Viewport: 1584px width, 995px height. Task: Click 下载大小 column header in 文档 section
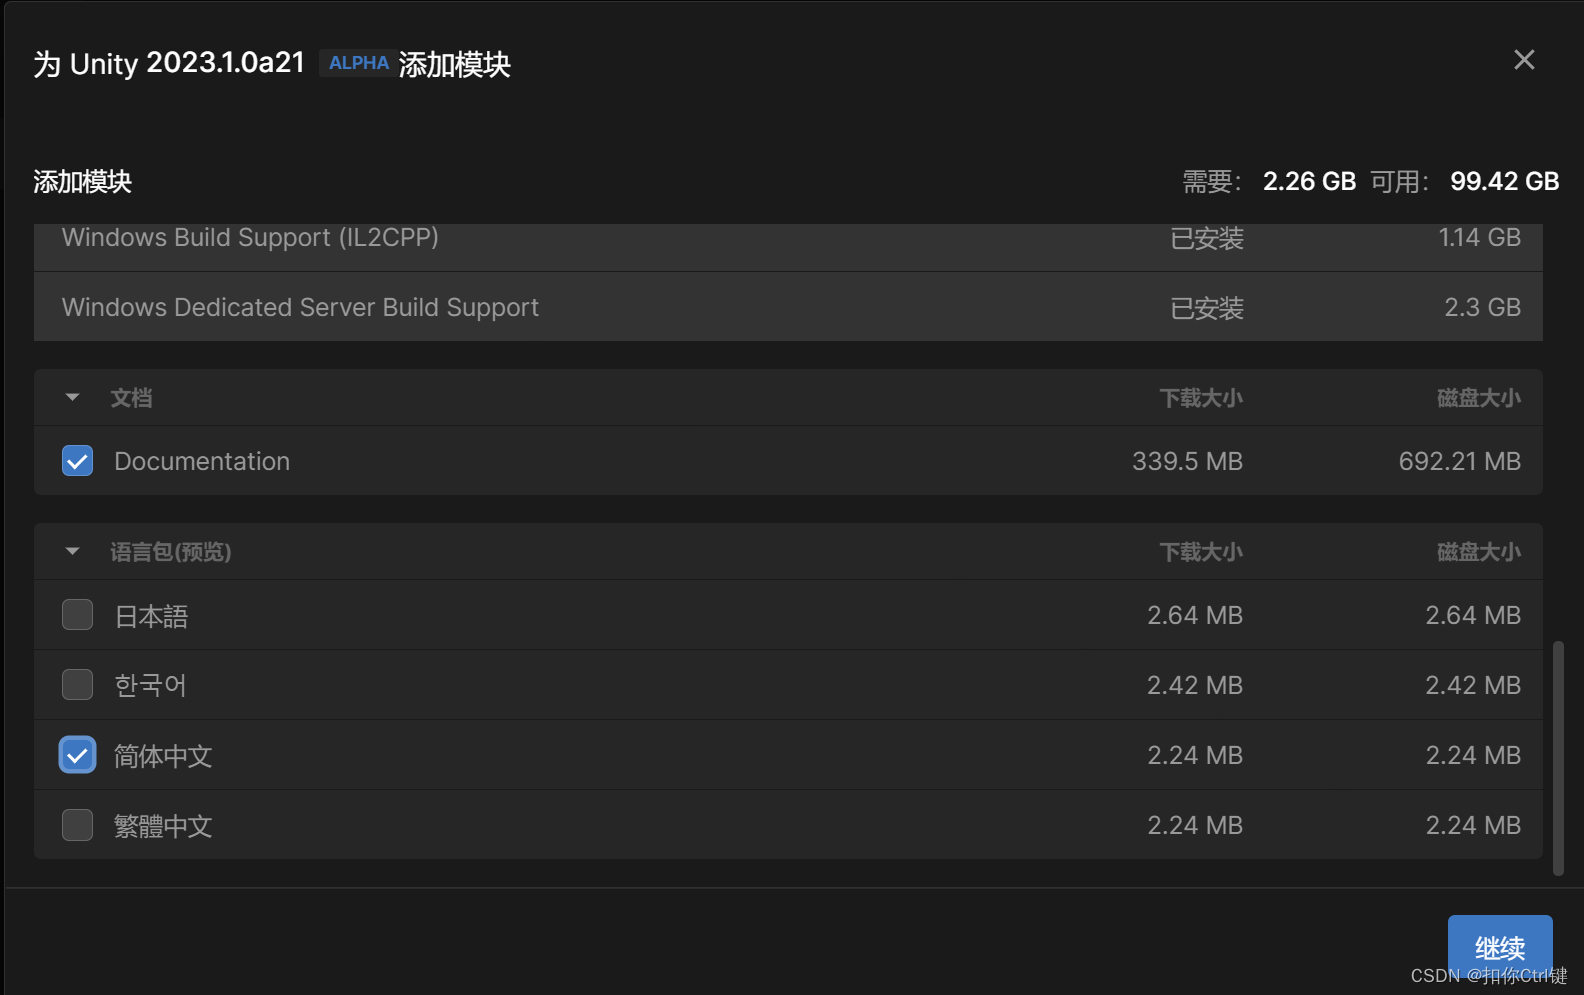[x=1201, y=398]
